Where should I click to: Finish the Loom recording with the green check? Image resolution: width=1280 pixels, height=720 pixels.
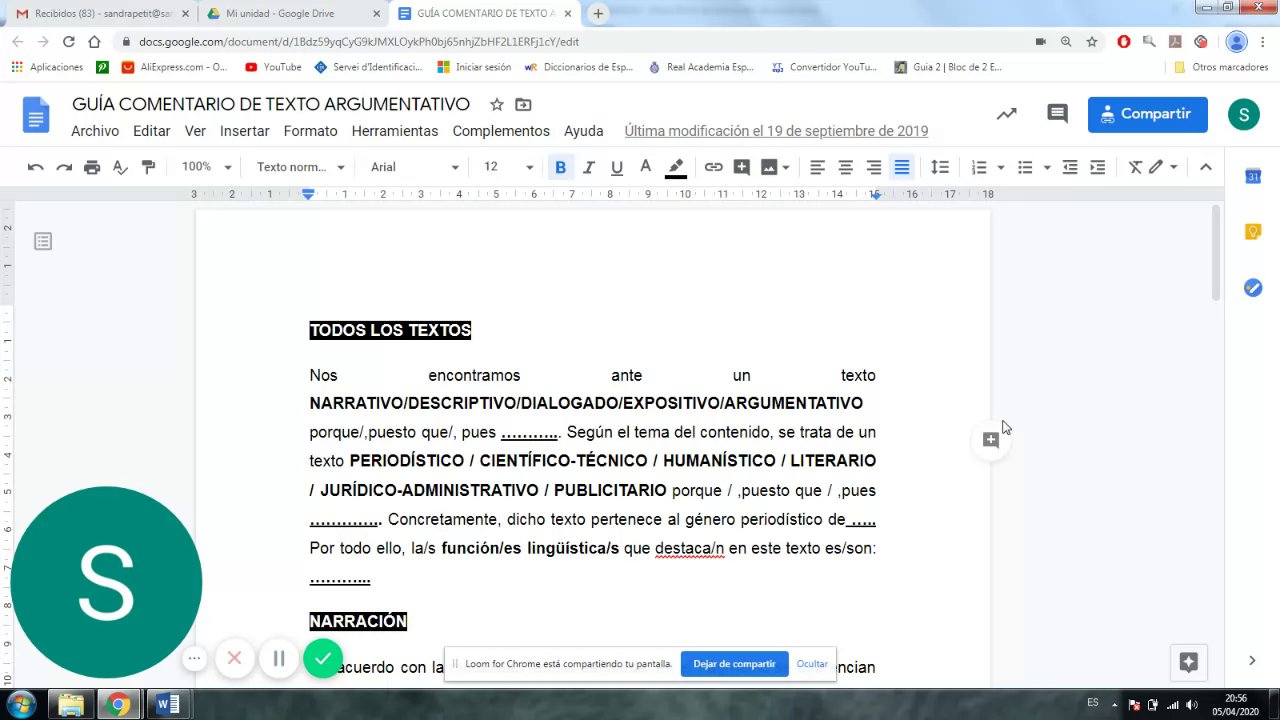click(x=323, y=659)
